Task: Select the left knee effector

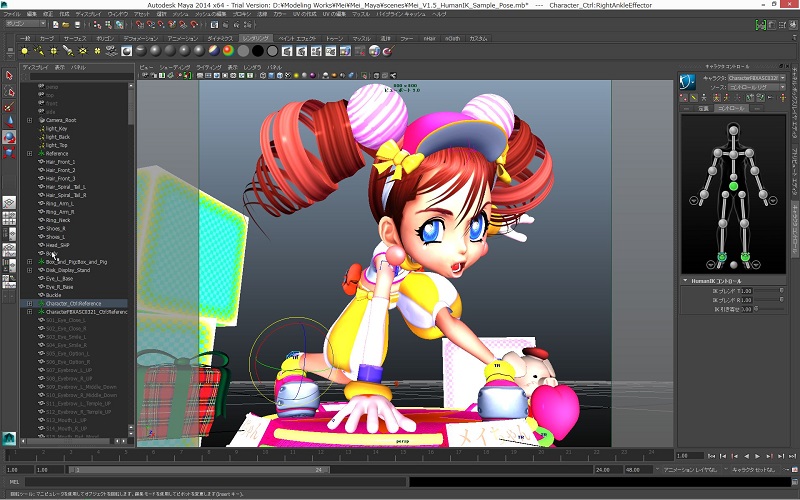Action: pos(744,223)
